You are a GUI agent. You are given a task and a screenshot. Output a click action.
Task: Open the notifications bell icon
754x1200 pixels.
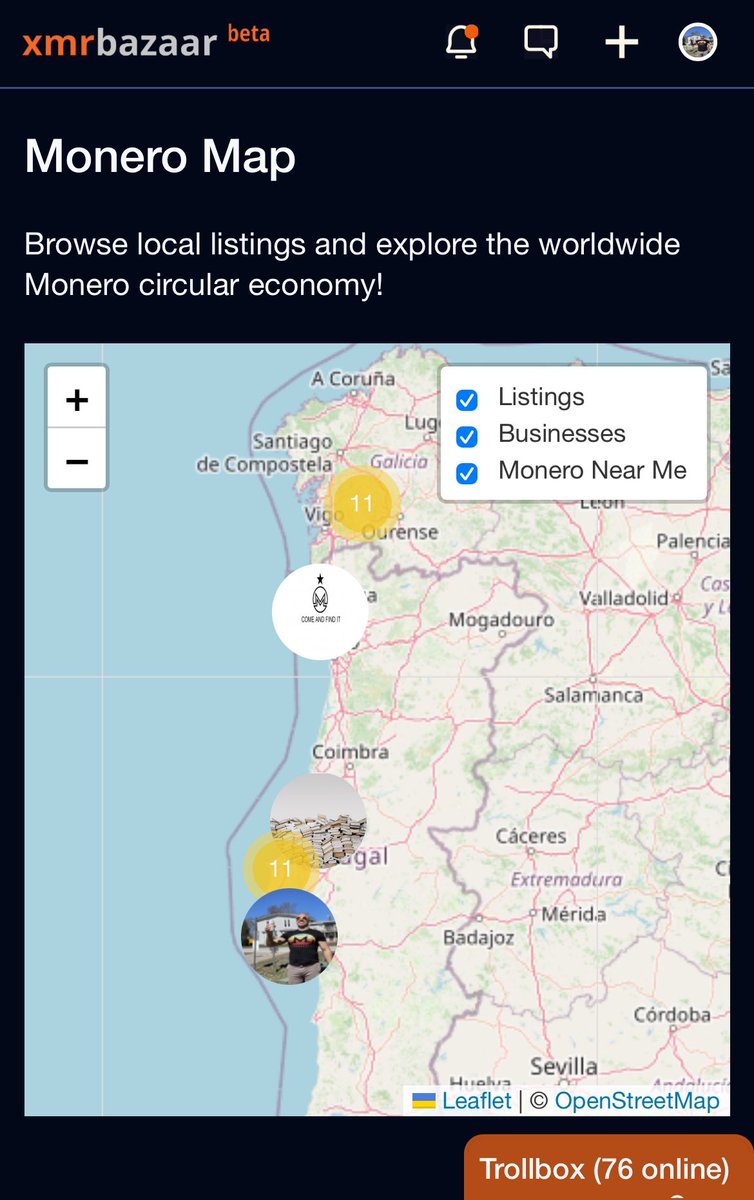pos(461,42)
